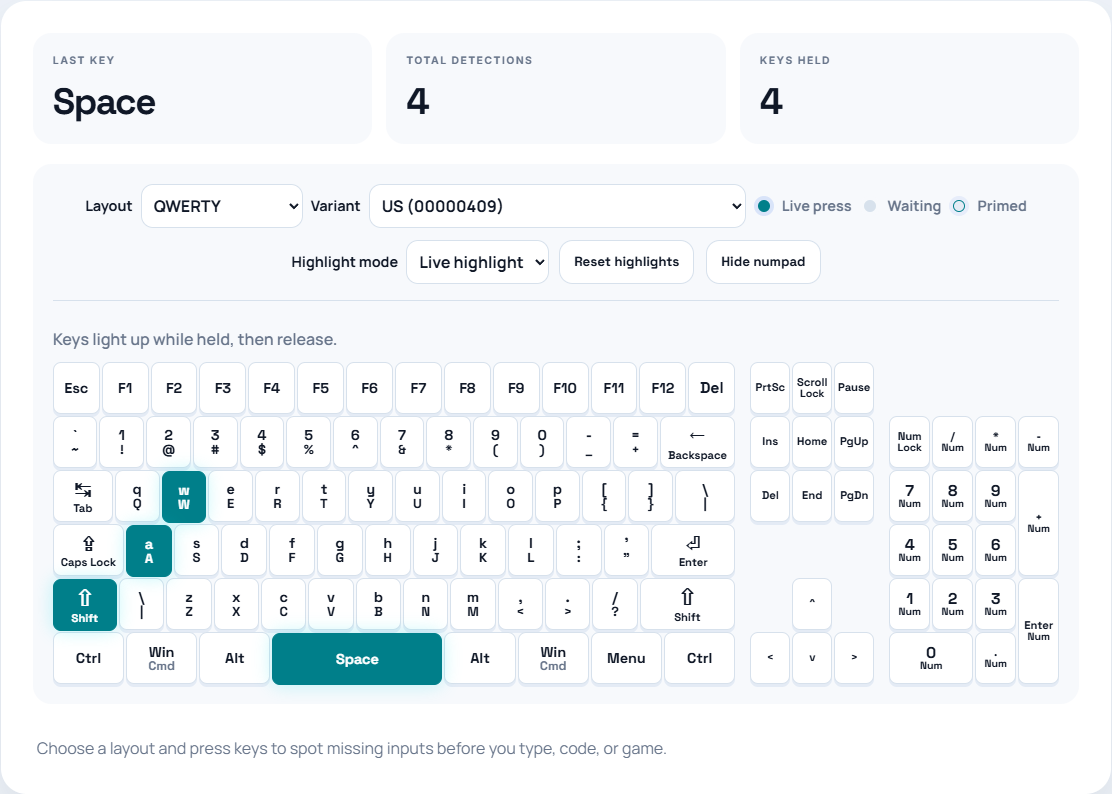
Task: Click the Q key
Action: coord(137,497)
